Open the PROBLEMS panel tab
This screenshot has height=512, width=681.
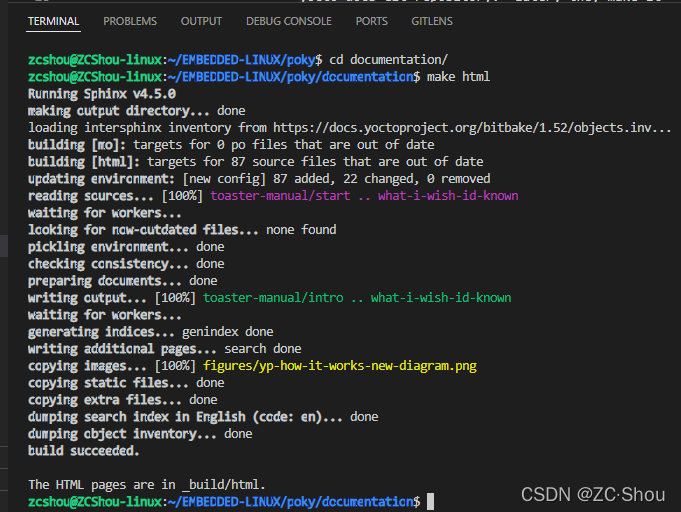130,21
